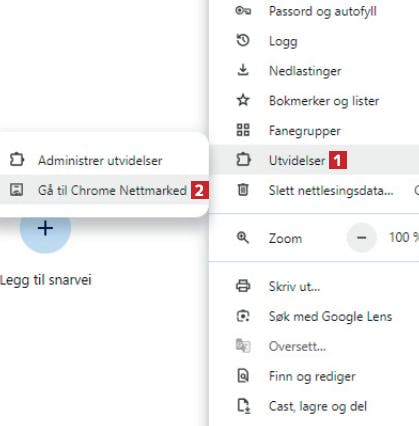
Task: Open Bokmerker og lister menu entry
Action: pos(315,101)
